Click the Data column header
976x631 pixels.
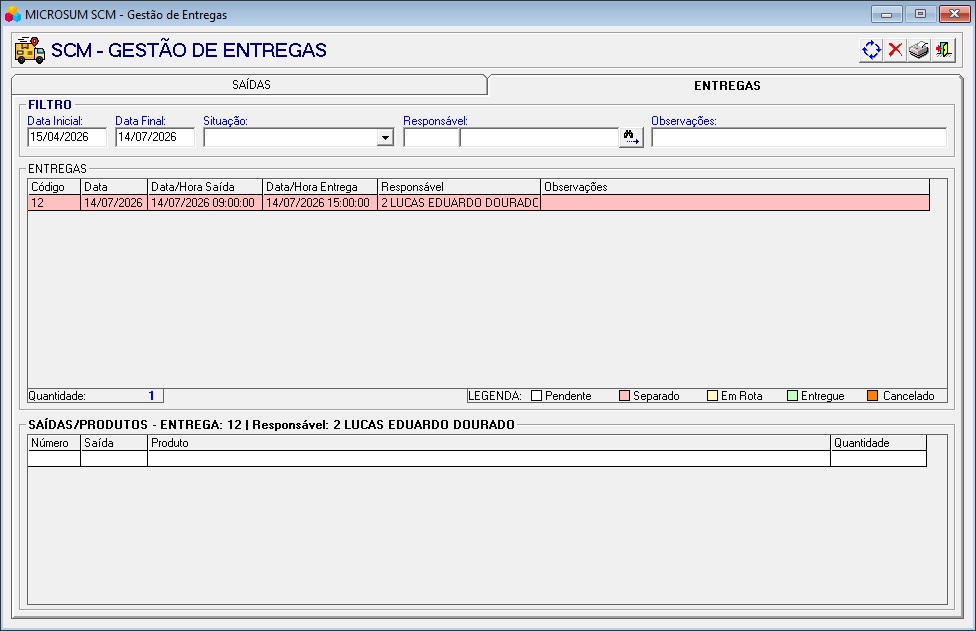coord(114,187)
